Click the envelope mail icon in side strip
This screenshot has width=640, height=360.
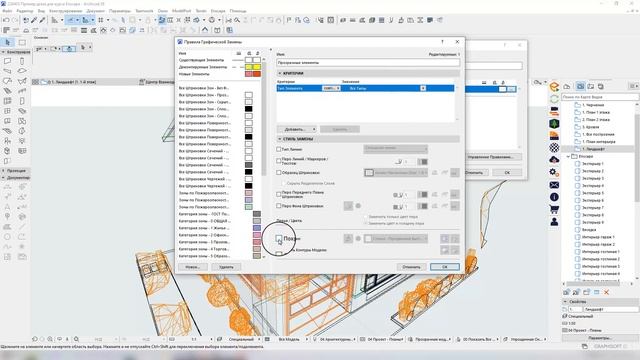coord(554,185)
